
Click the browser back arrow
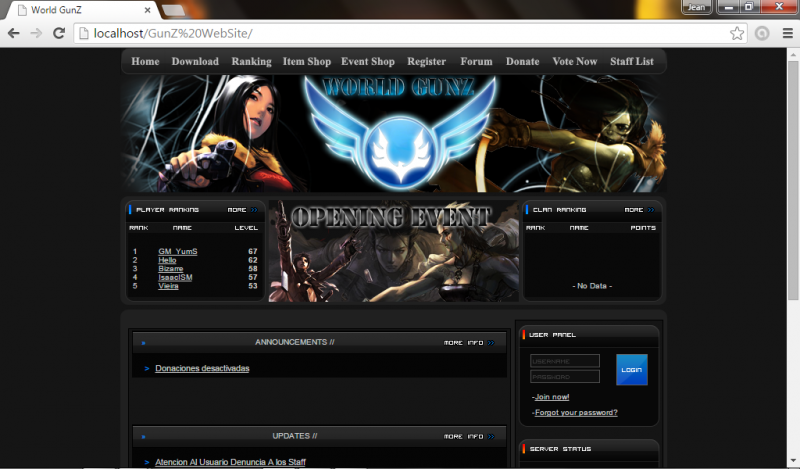click(14, 33)
